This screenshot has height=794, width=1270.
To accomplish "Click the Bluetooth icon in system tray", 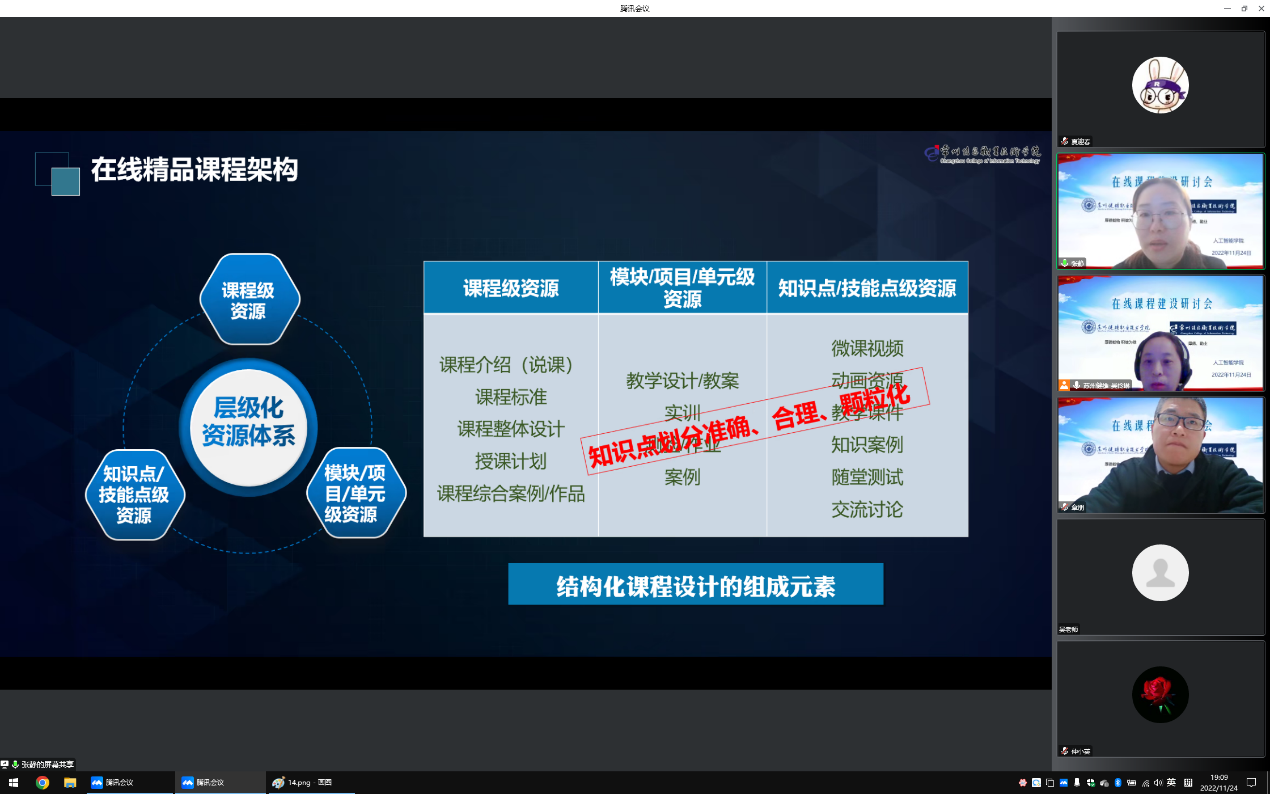I will click(x=1118, y=782).
